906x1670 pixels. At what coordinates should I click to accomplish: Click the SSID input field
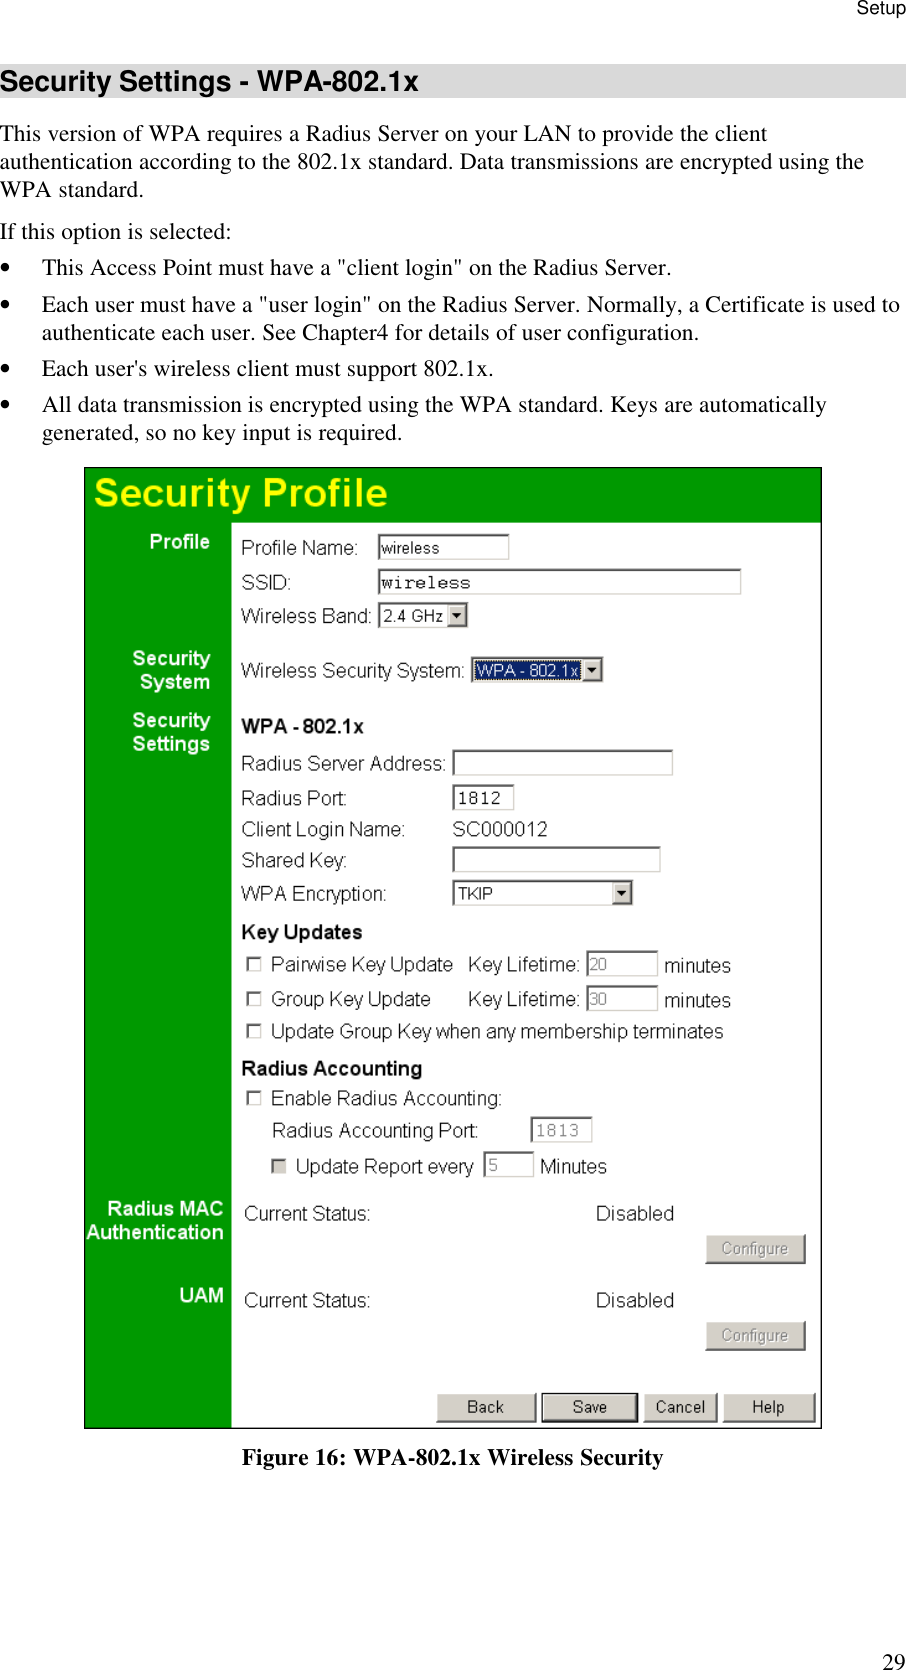tap(558, 581)
